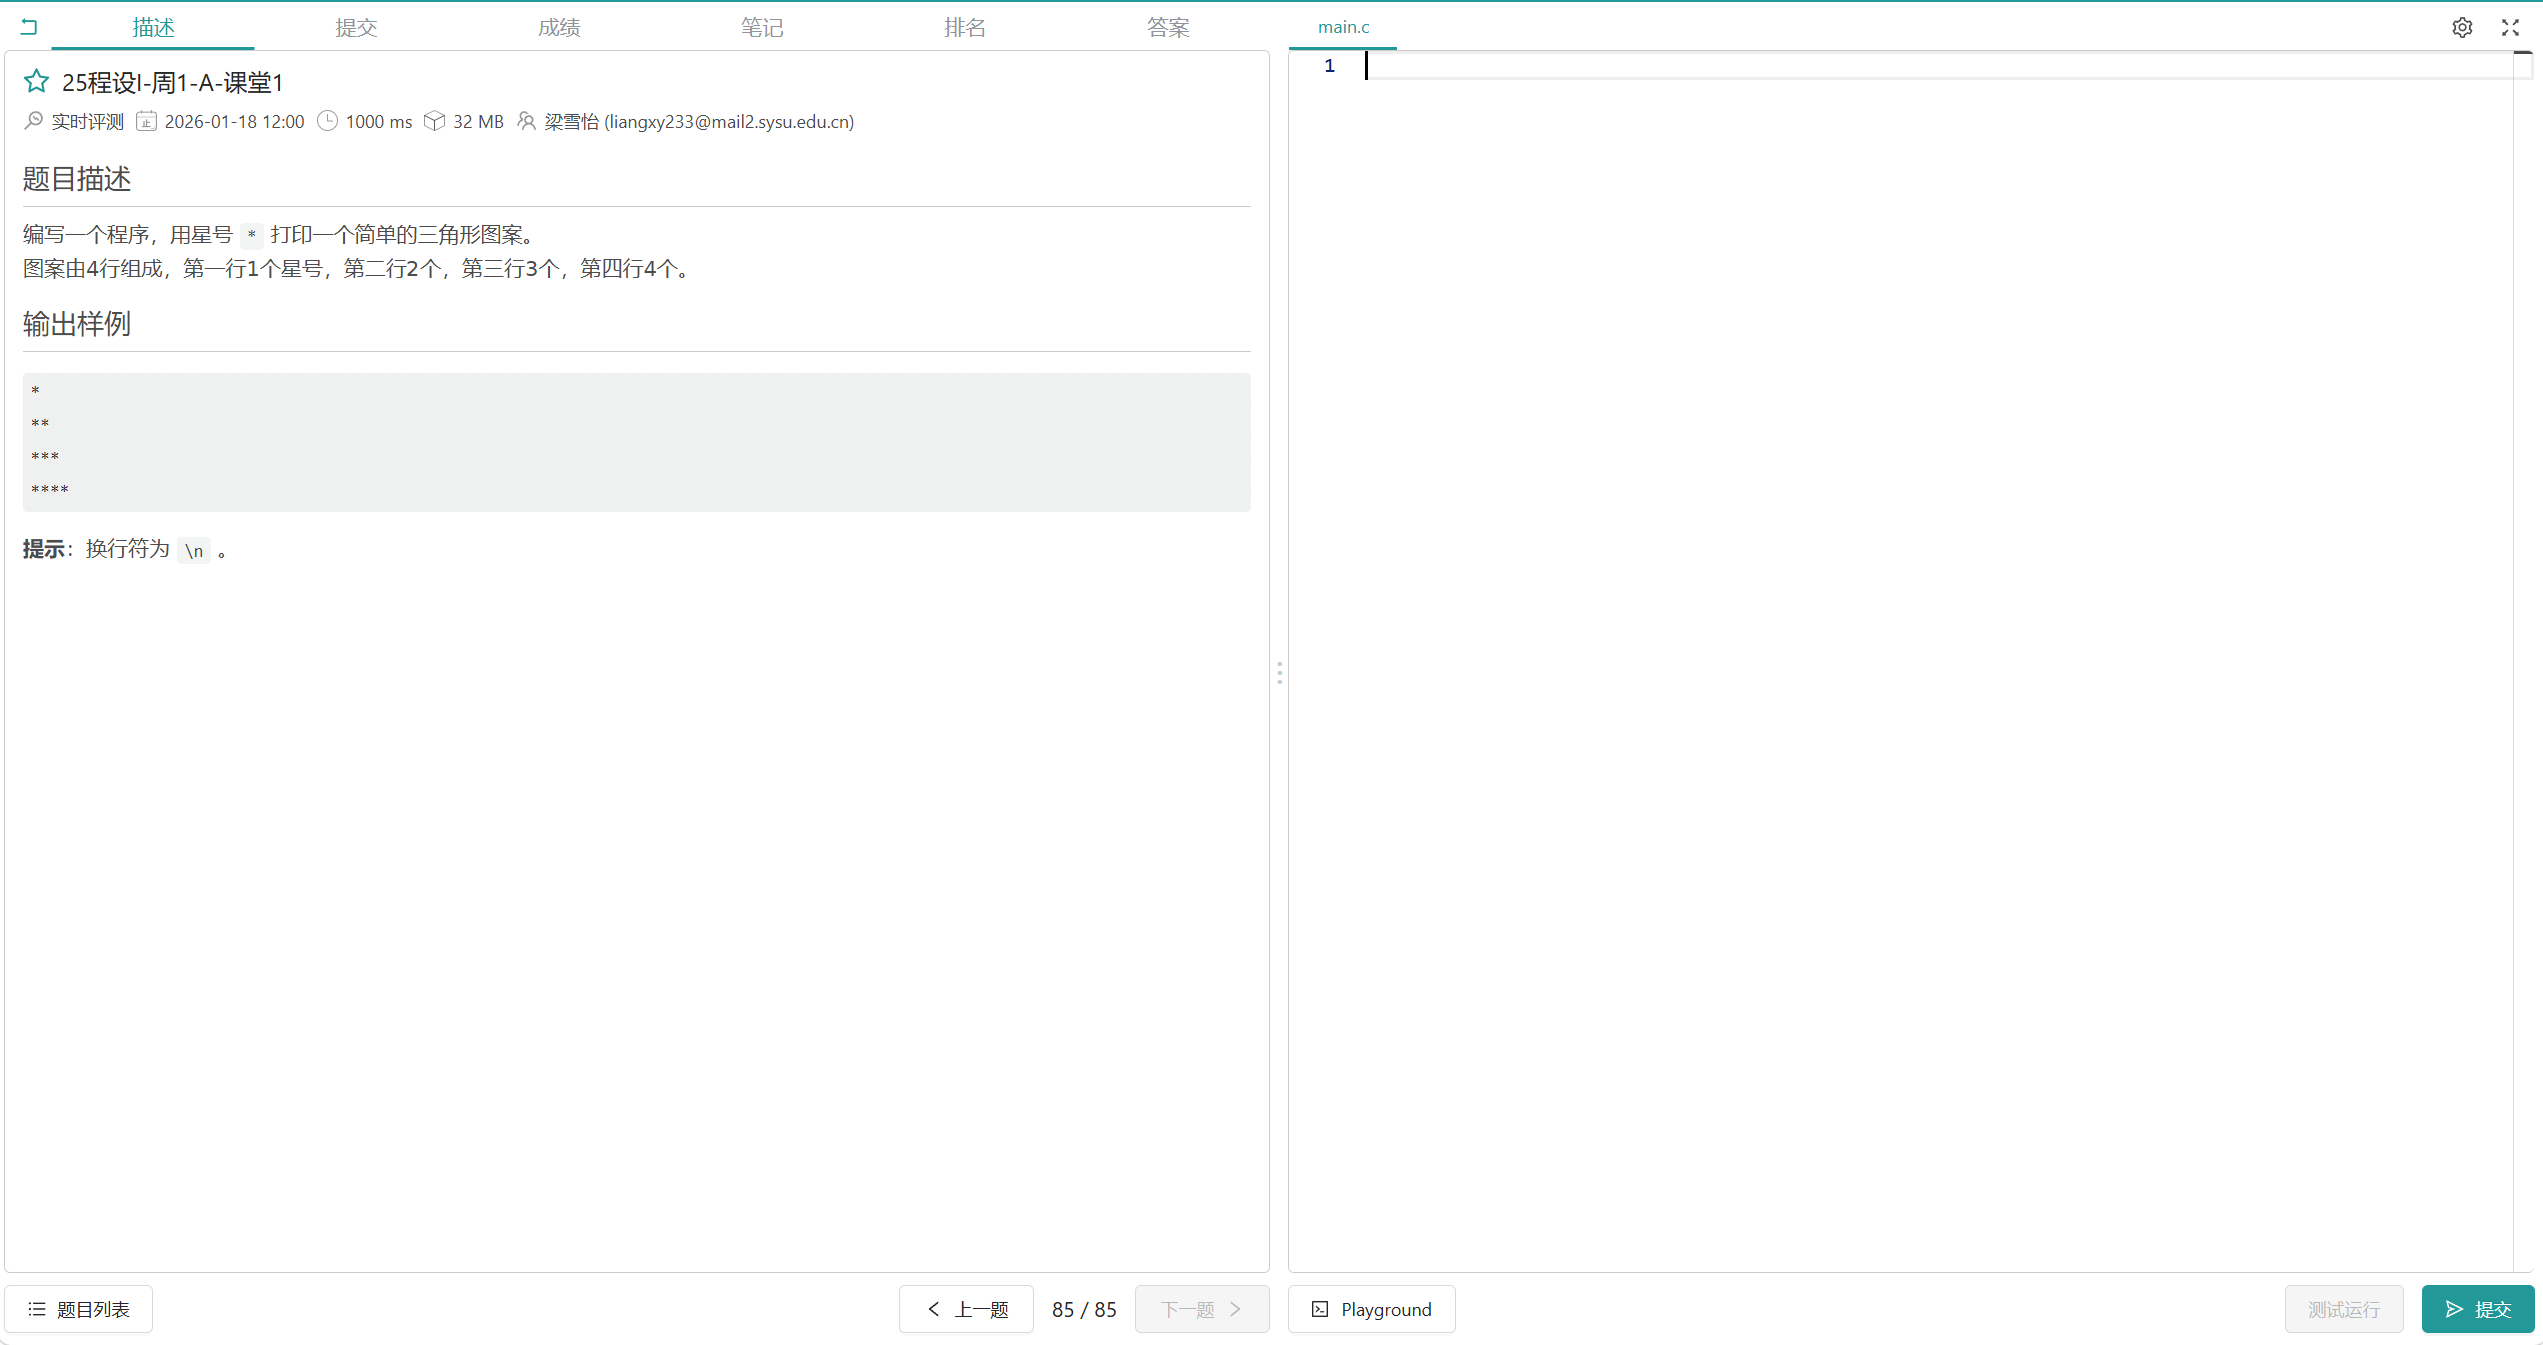Open editor settings gear icon
The width and height of the screenshot is (2543, 1345).
click(x=2462, y=27)
